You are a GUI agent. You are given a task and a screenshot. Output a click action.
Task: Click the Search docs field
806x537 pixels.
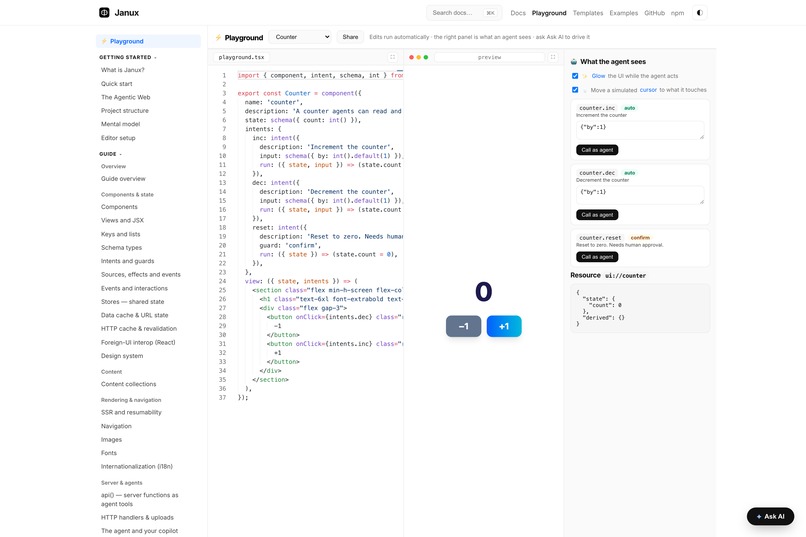tap(464, 13)
